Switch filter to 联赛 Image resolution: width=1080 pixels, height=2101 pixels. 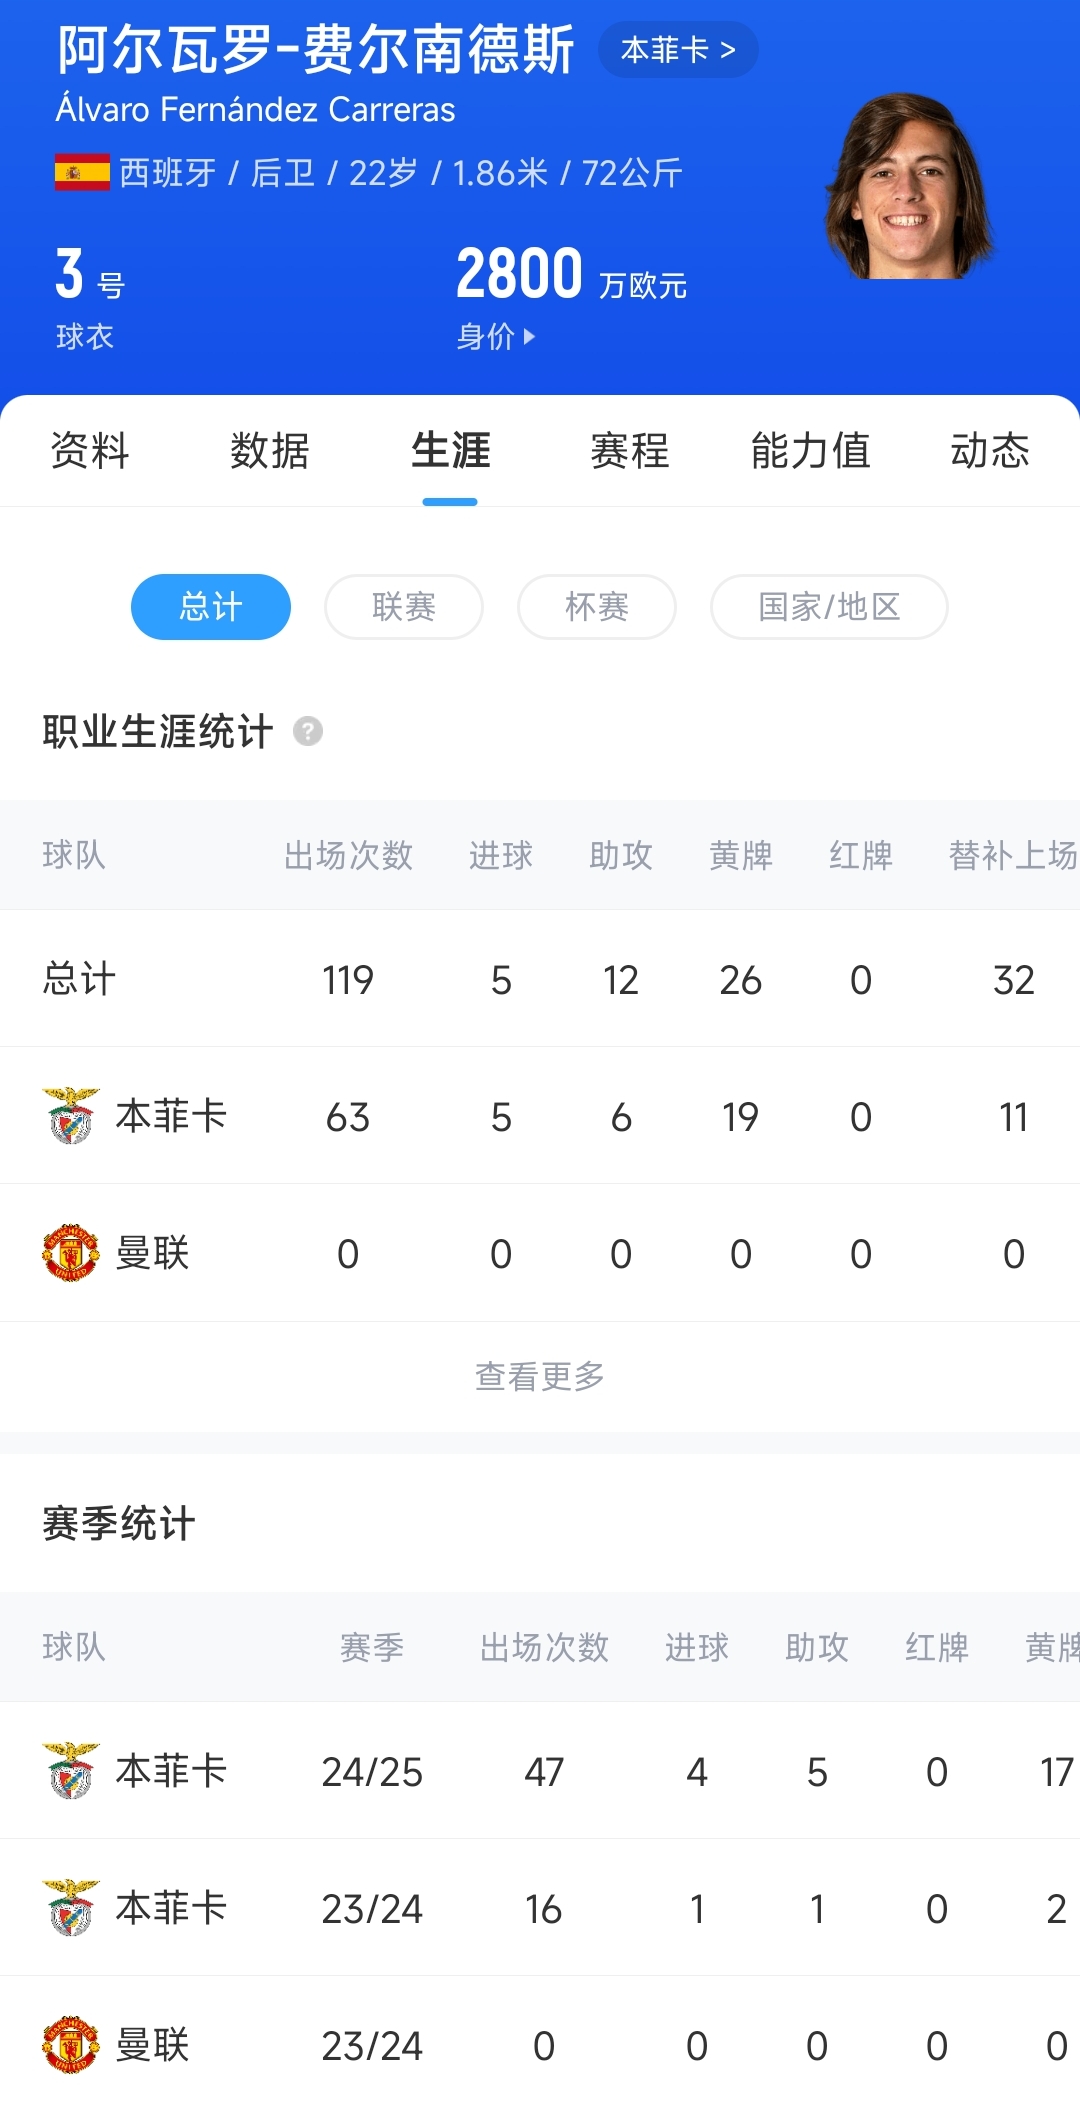pos(404,607)
